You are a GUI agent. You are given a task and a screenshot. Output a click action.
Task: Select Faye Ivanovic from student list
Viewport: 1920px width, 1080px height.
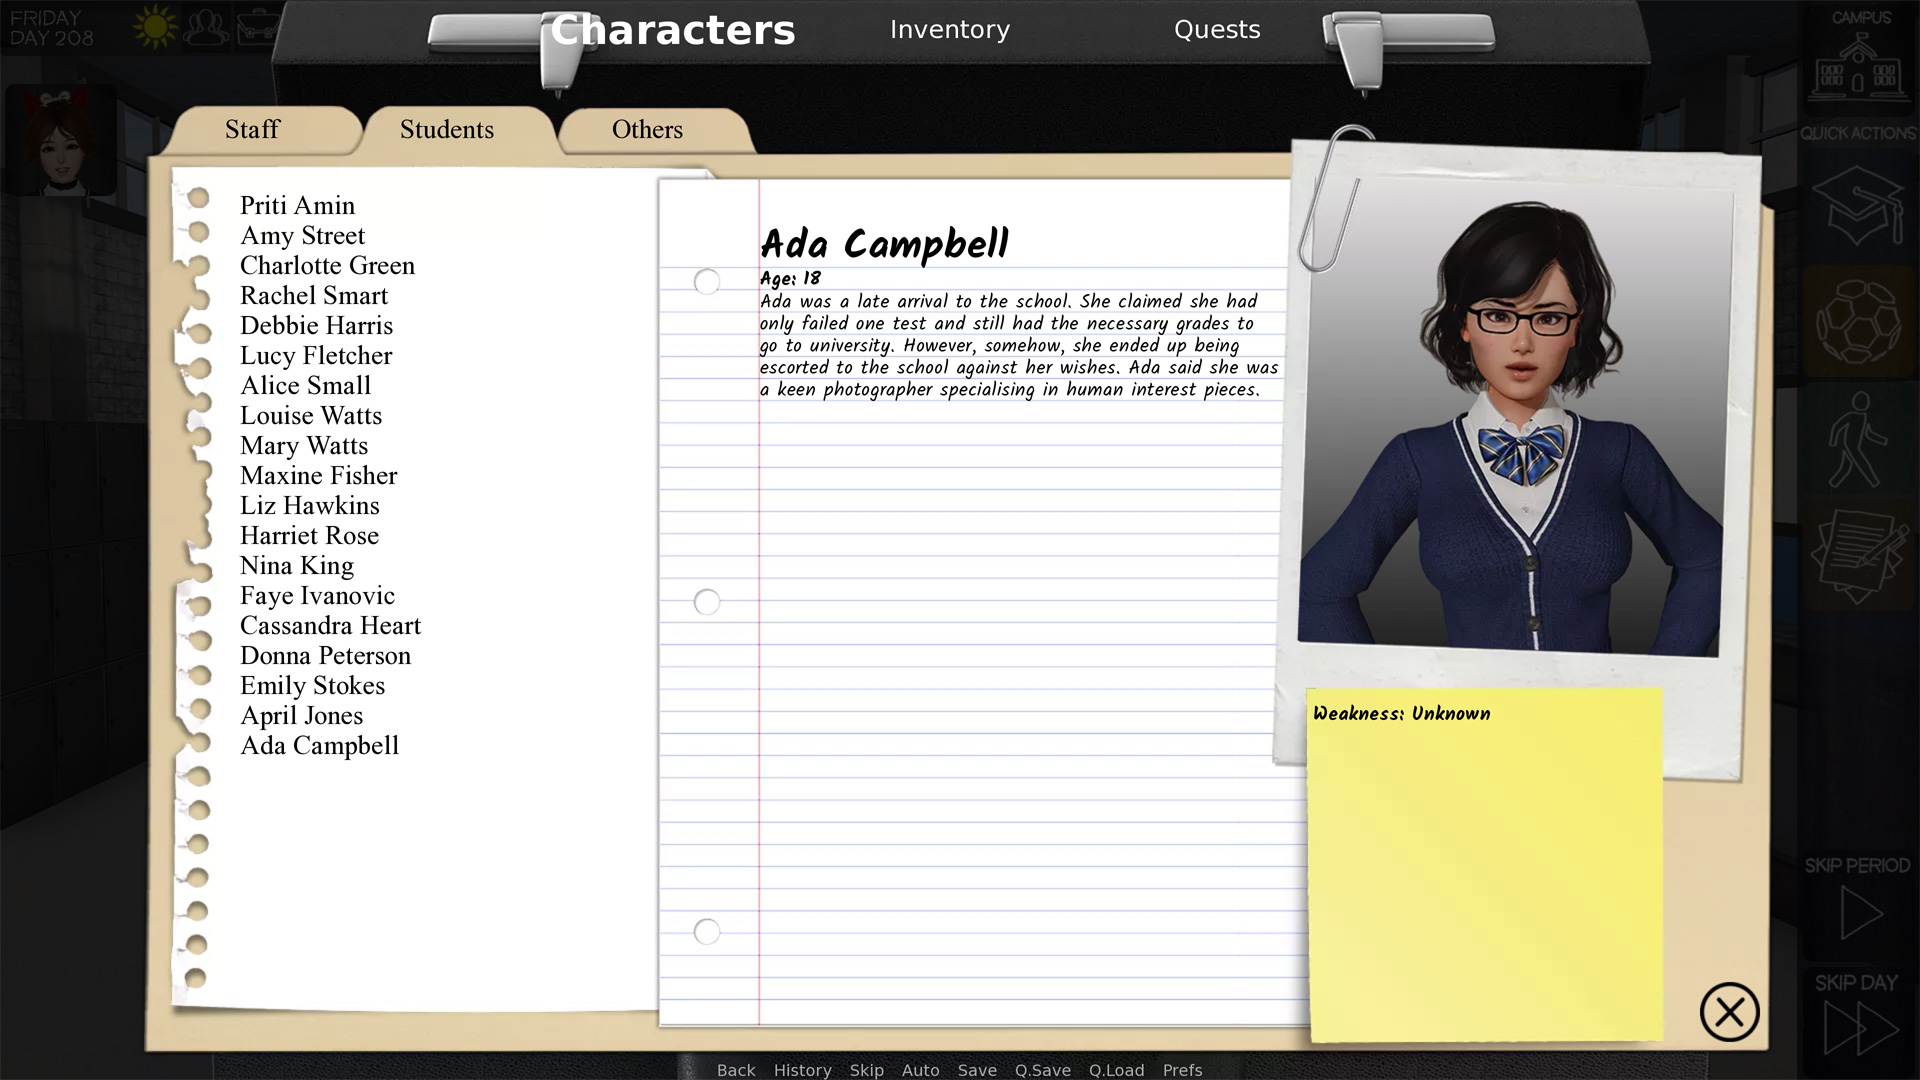317,596
